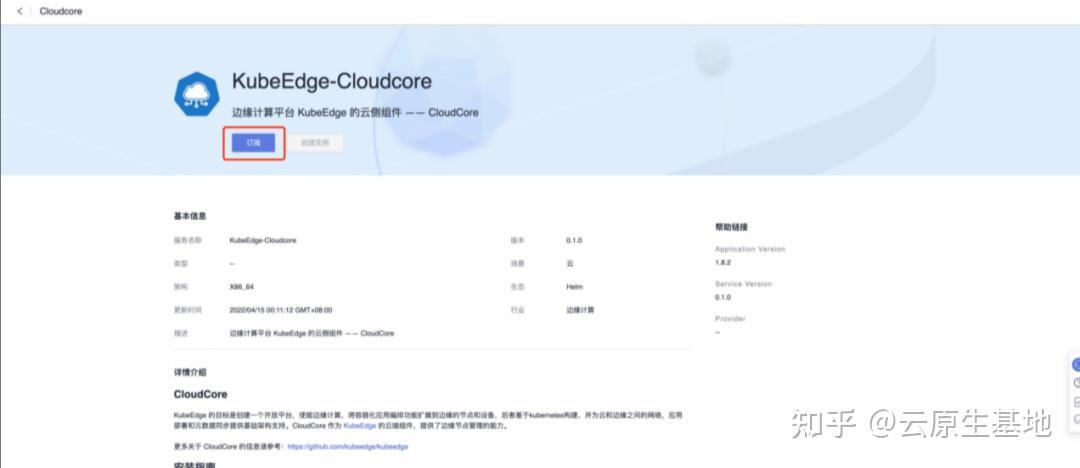
Task: Click the greyed 创建实例 button
Action: click(x=315, y=143)
